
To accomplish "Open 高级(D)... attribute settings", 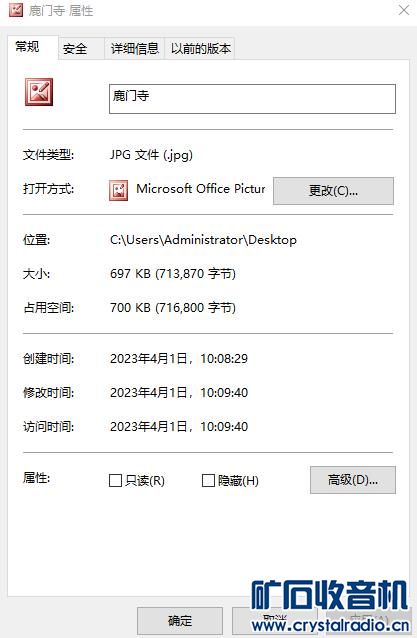I will (x=353, y=480).
